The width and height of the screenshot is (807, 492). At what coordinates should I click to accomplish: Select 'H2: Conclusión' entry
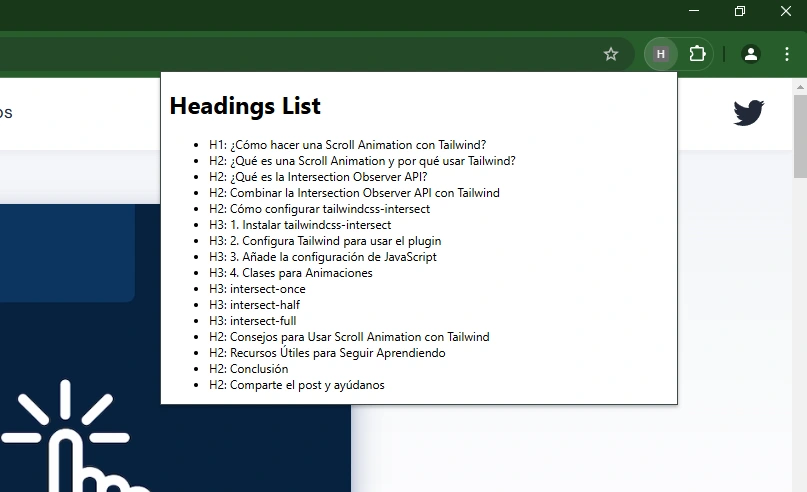(249, 369)
